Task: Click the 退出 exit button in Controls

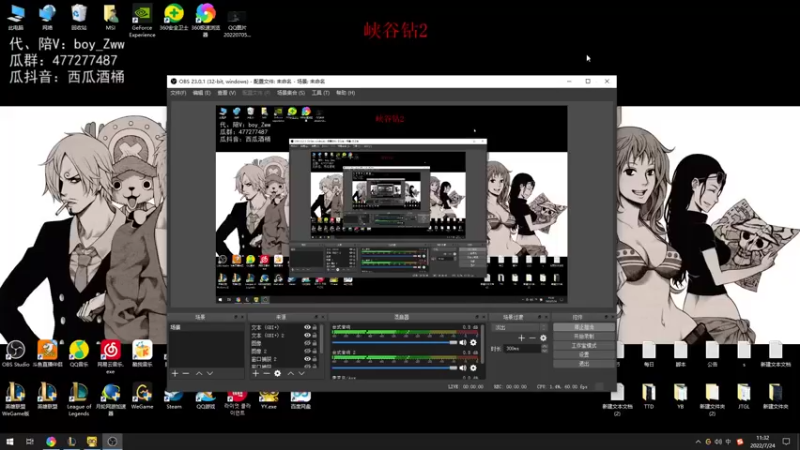Action: [x=584, y=364]
